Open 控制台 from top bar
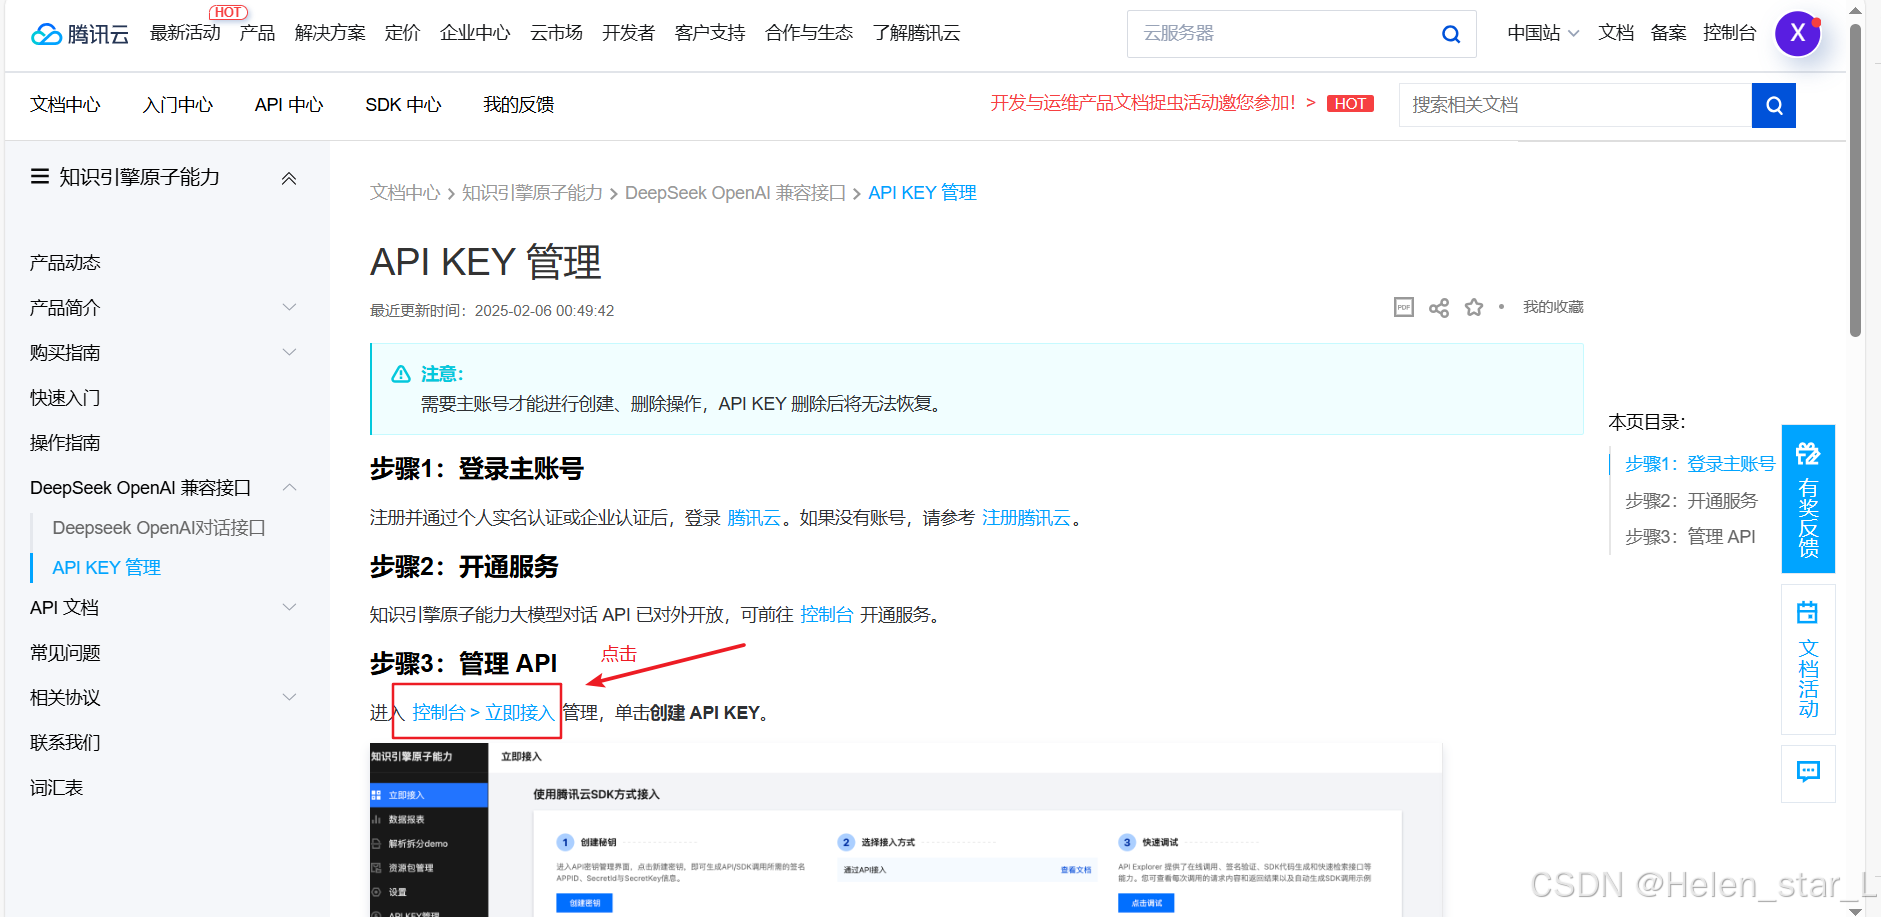Image resolution: width=1881 pixels, height=917 pixels. (1730, 33)
